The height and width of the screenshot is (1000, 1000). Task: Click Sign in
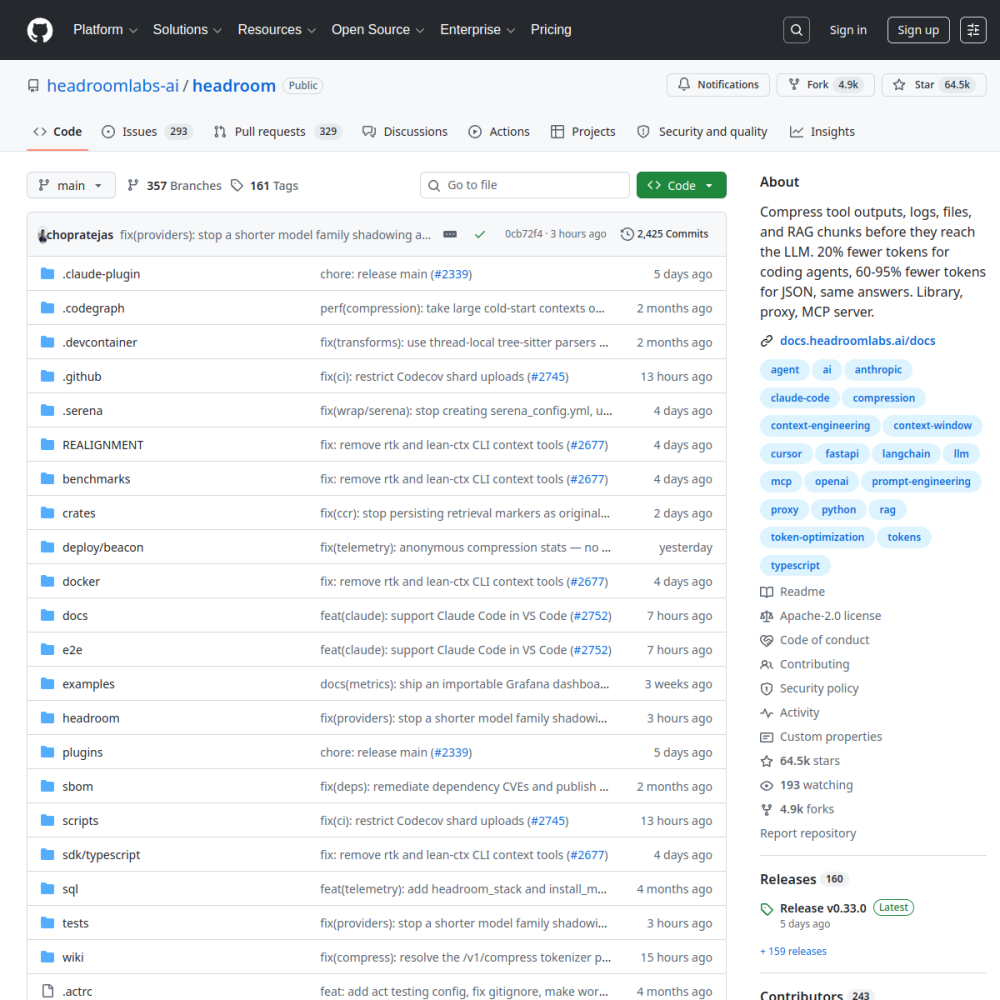pyautogui.click(x=848, y=30)
